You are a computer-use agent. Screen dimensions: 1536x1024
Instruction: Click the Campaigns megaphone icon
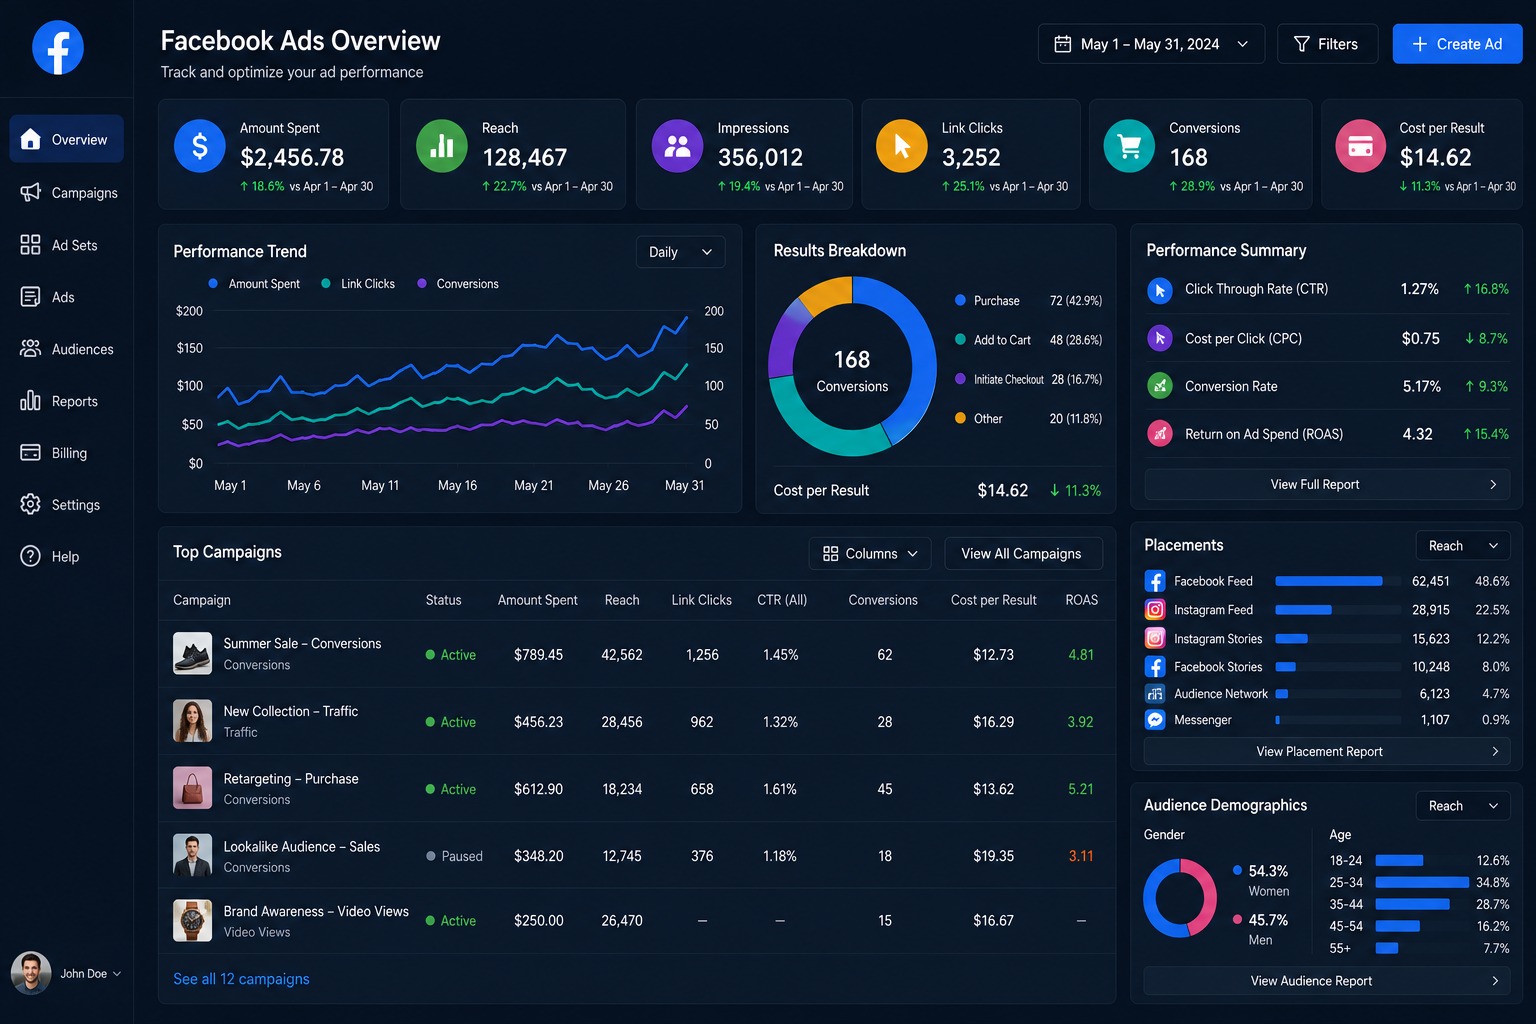pos(31,192)
